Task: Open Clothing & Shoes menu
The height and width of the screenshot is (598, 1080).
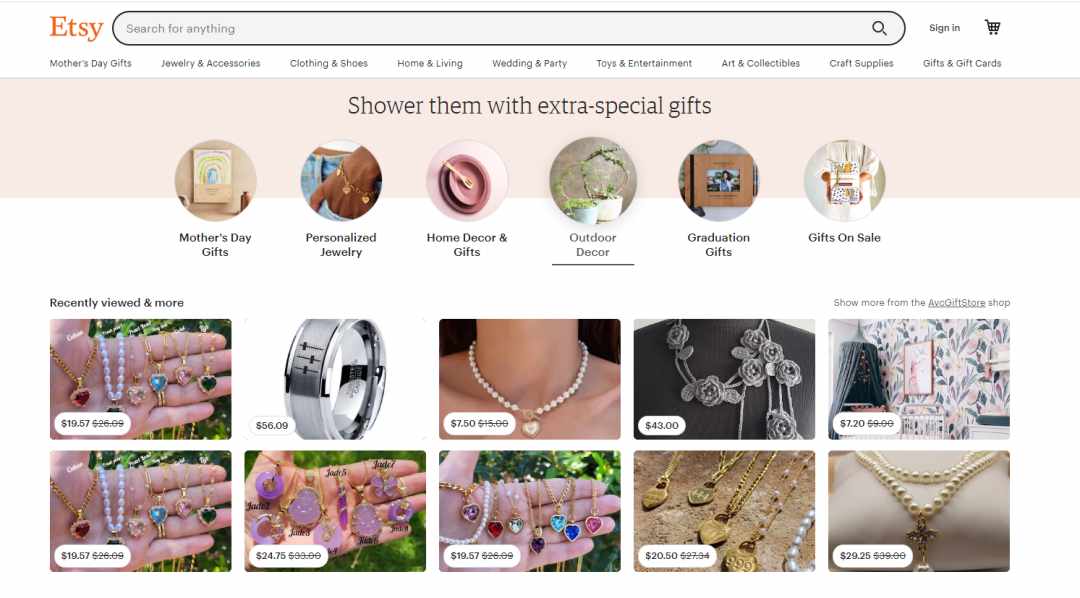Action: (329, 63)
